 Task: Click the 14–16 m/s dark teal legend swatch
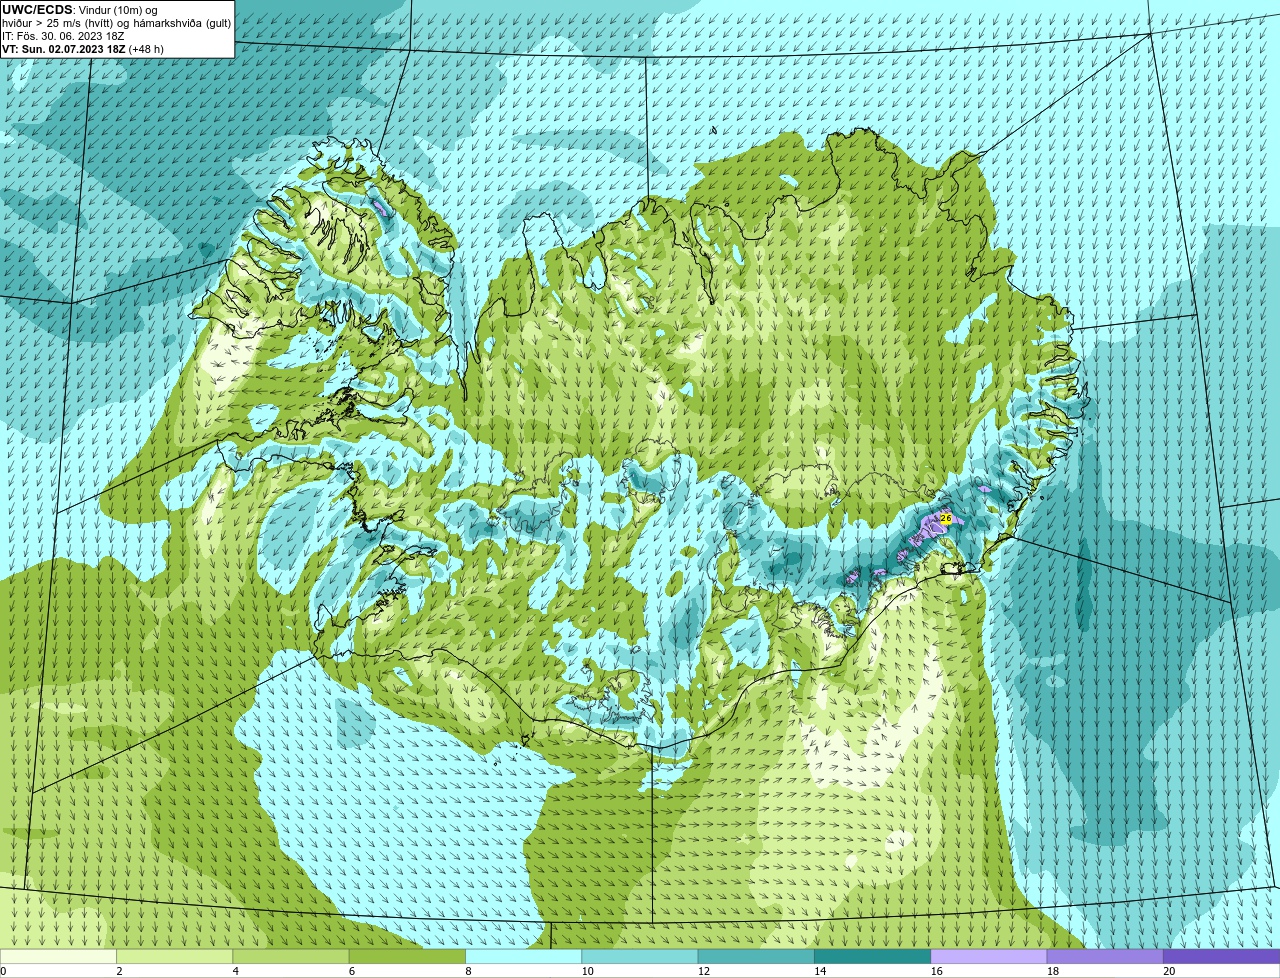[x=872, y=956]
